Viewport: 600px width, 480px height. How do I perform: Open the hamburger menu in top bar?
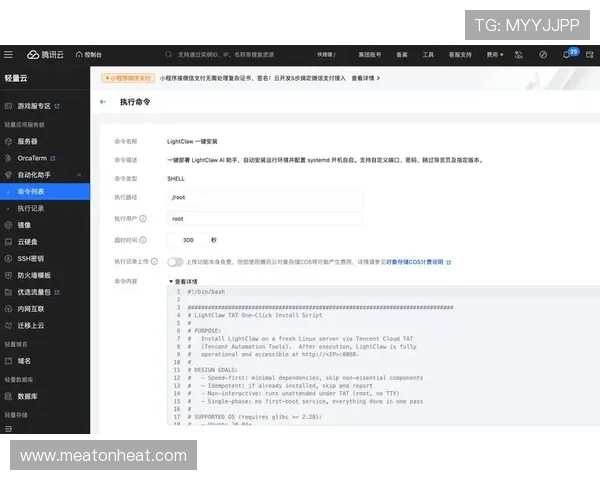8,55
